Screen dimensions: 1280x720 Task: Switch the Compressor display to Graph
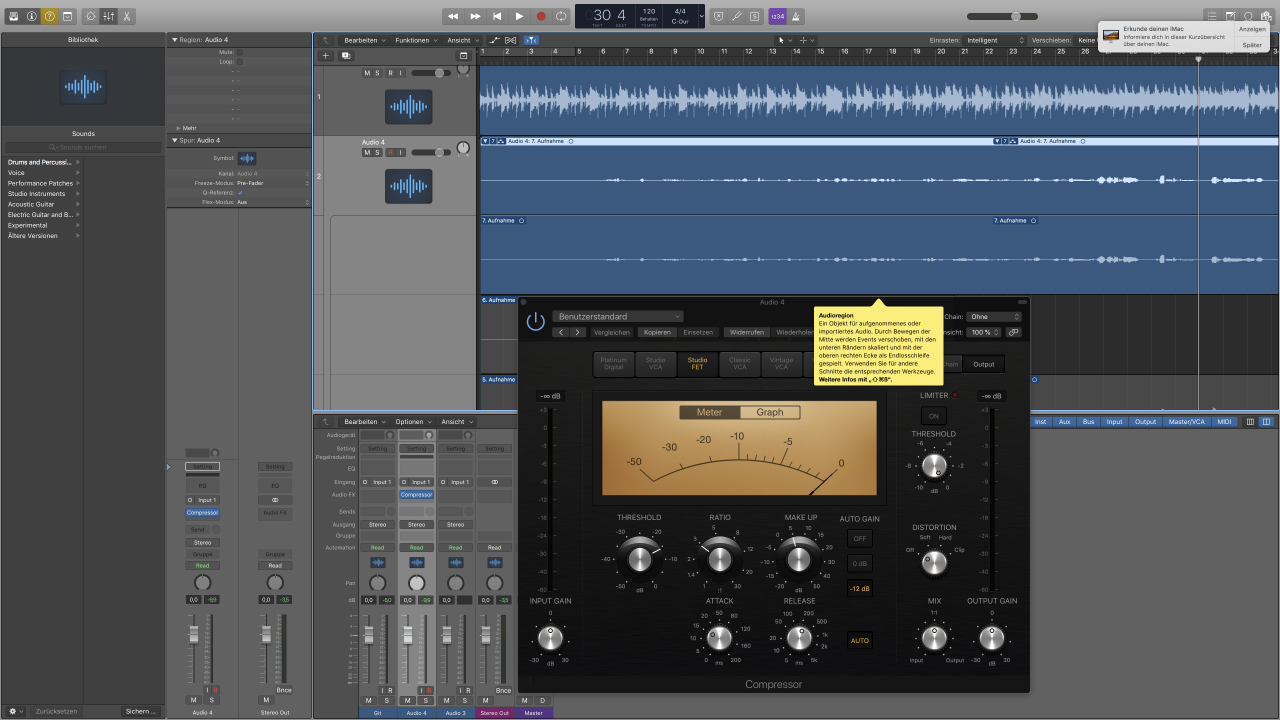[770, 412]
